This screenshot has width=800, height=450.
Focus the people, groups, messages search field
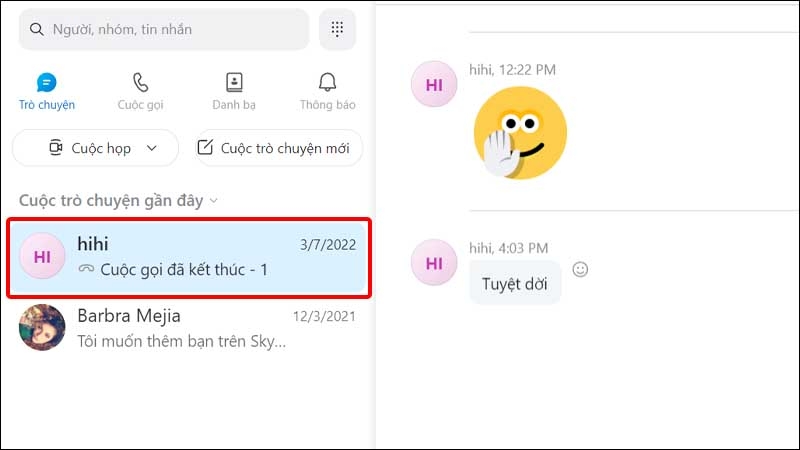(x=164, y=29)
